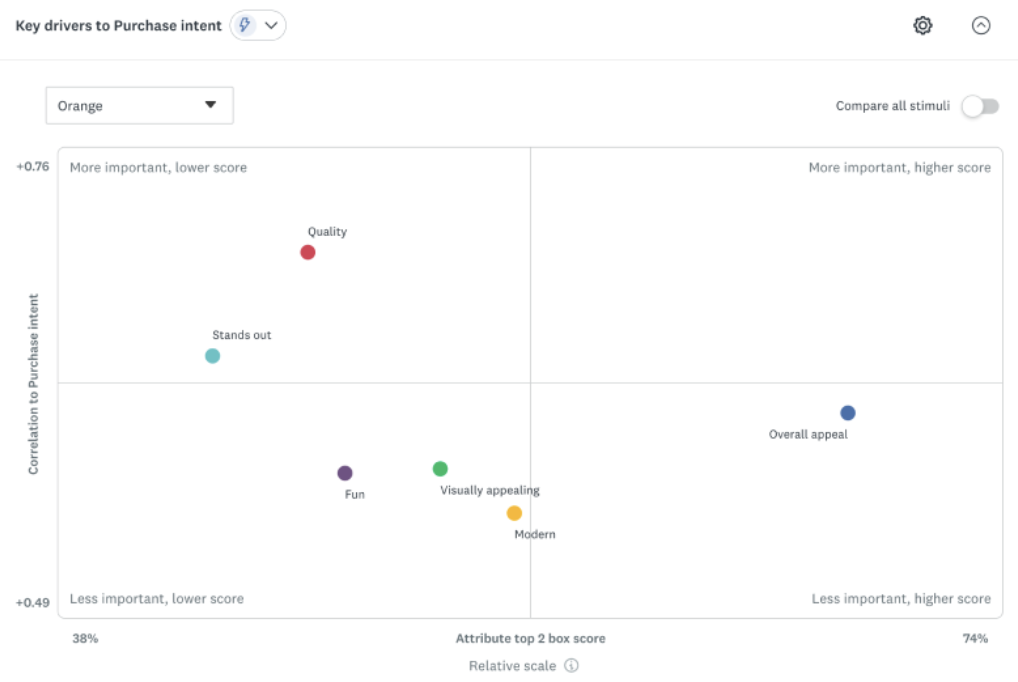Click the Overall appeal label
The height and width of the screenshot is (682, 1018).
(x=808, y=435)
